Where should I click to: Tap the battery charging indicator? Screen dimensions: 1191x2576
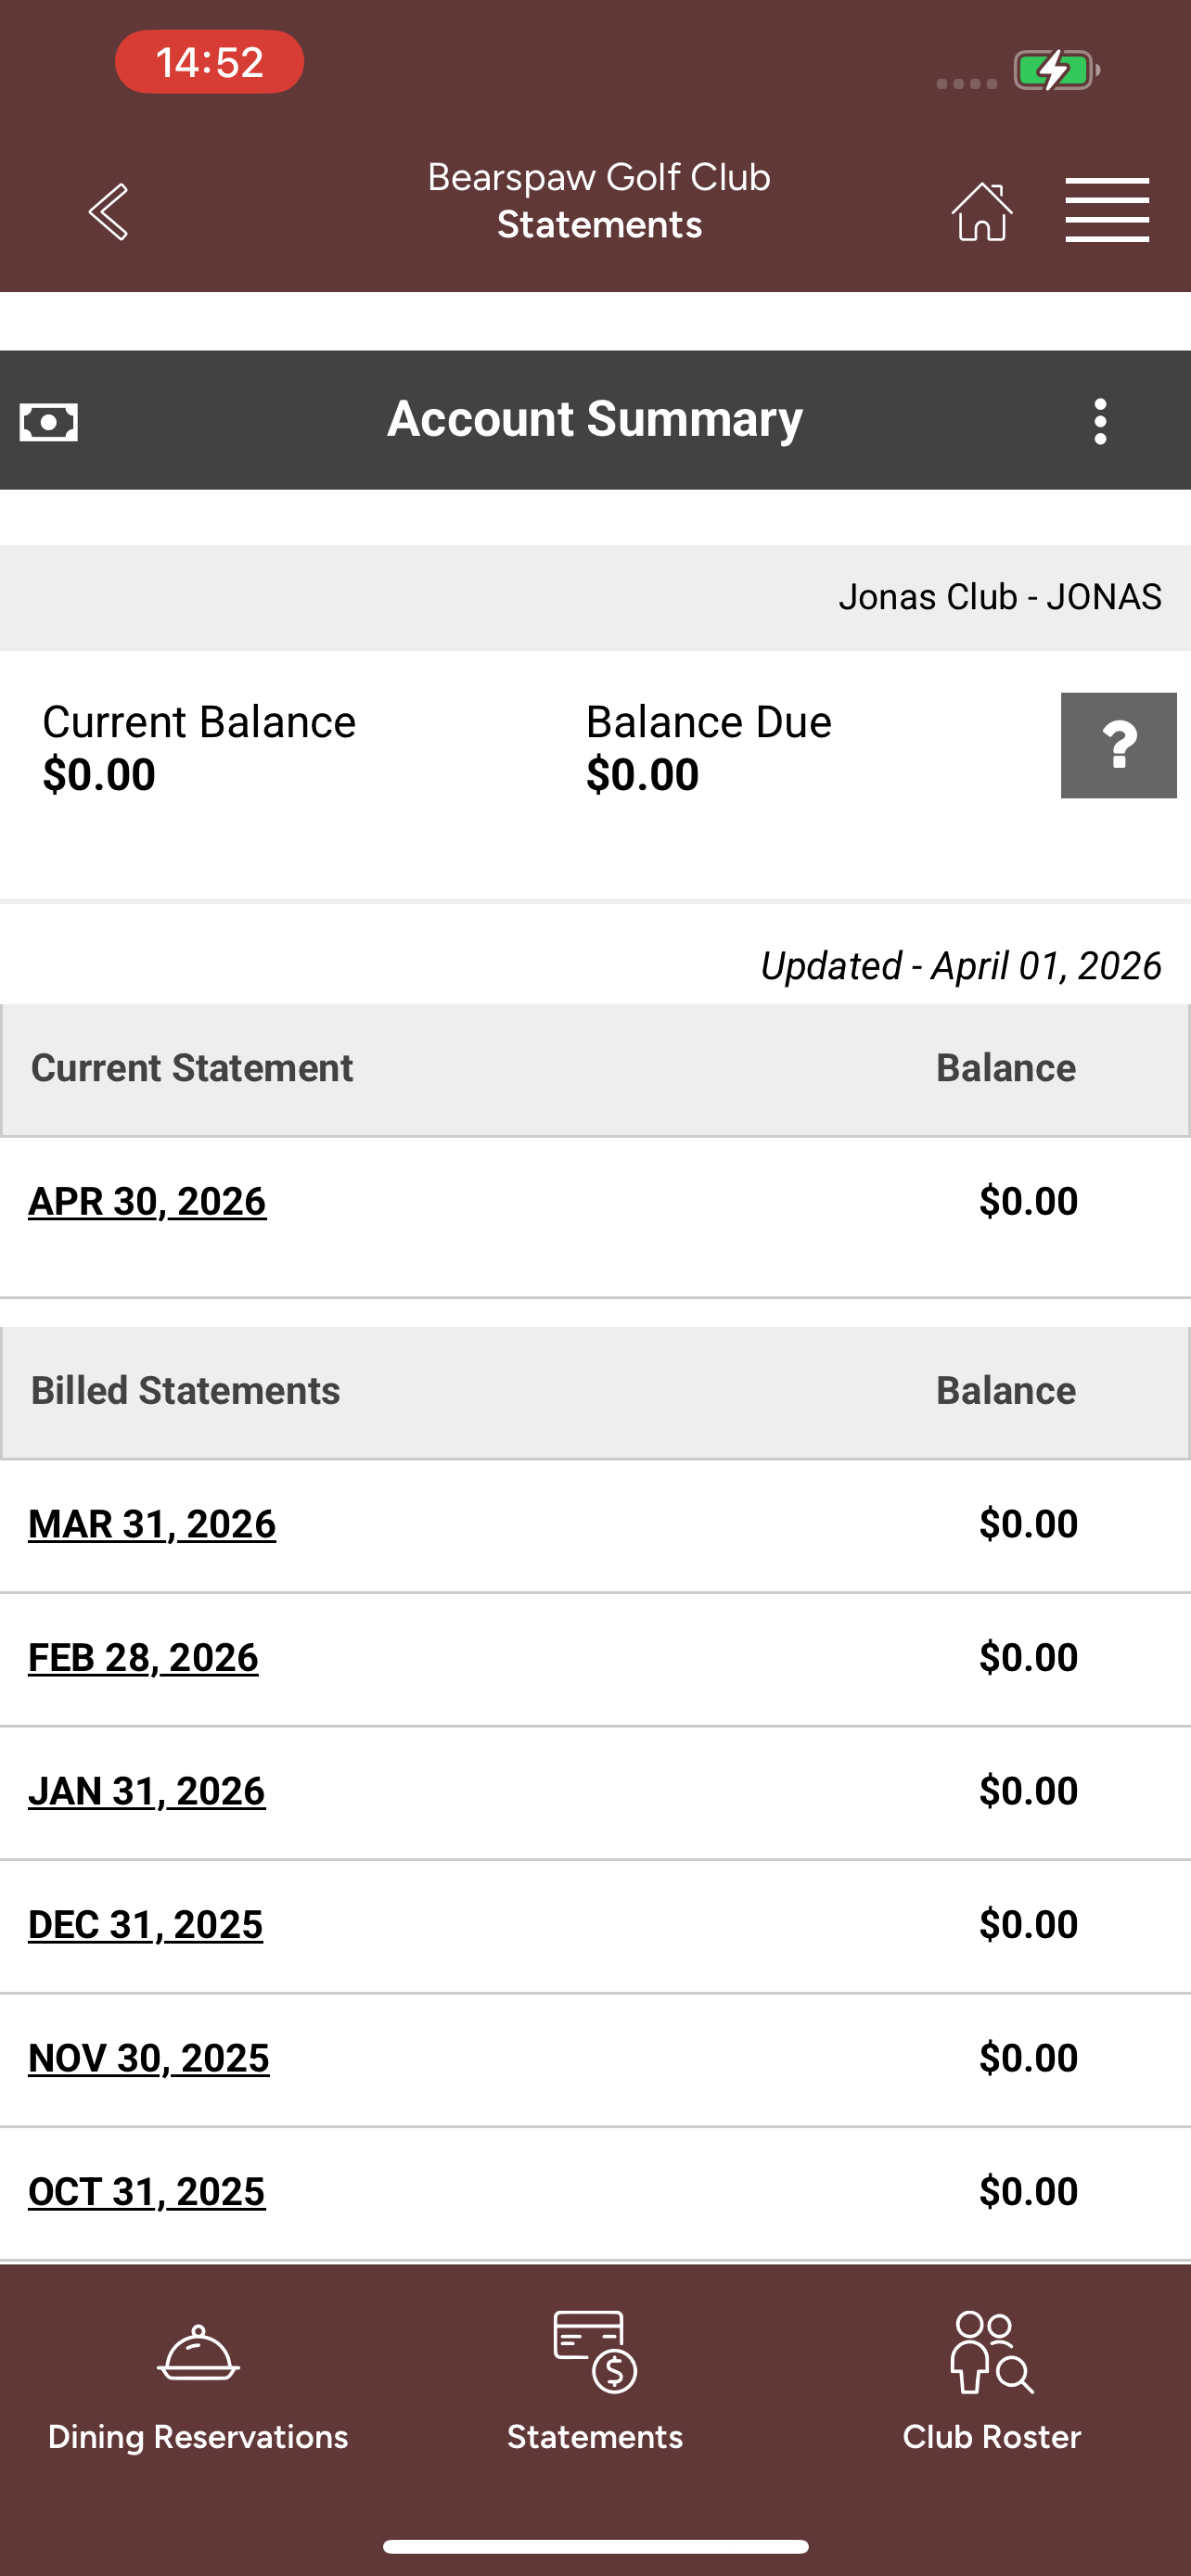[1057, 70]
